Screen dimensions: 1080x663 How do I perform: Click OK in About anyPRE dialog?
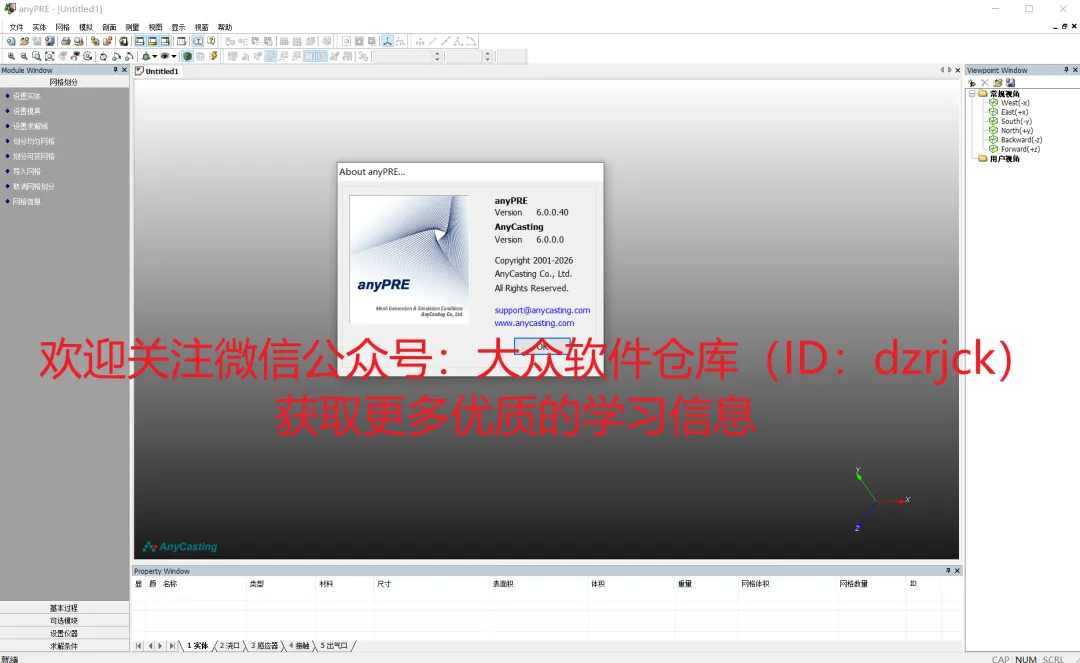tap(541, 346)
